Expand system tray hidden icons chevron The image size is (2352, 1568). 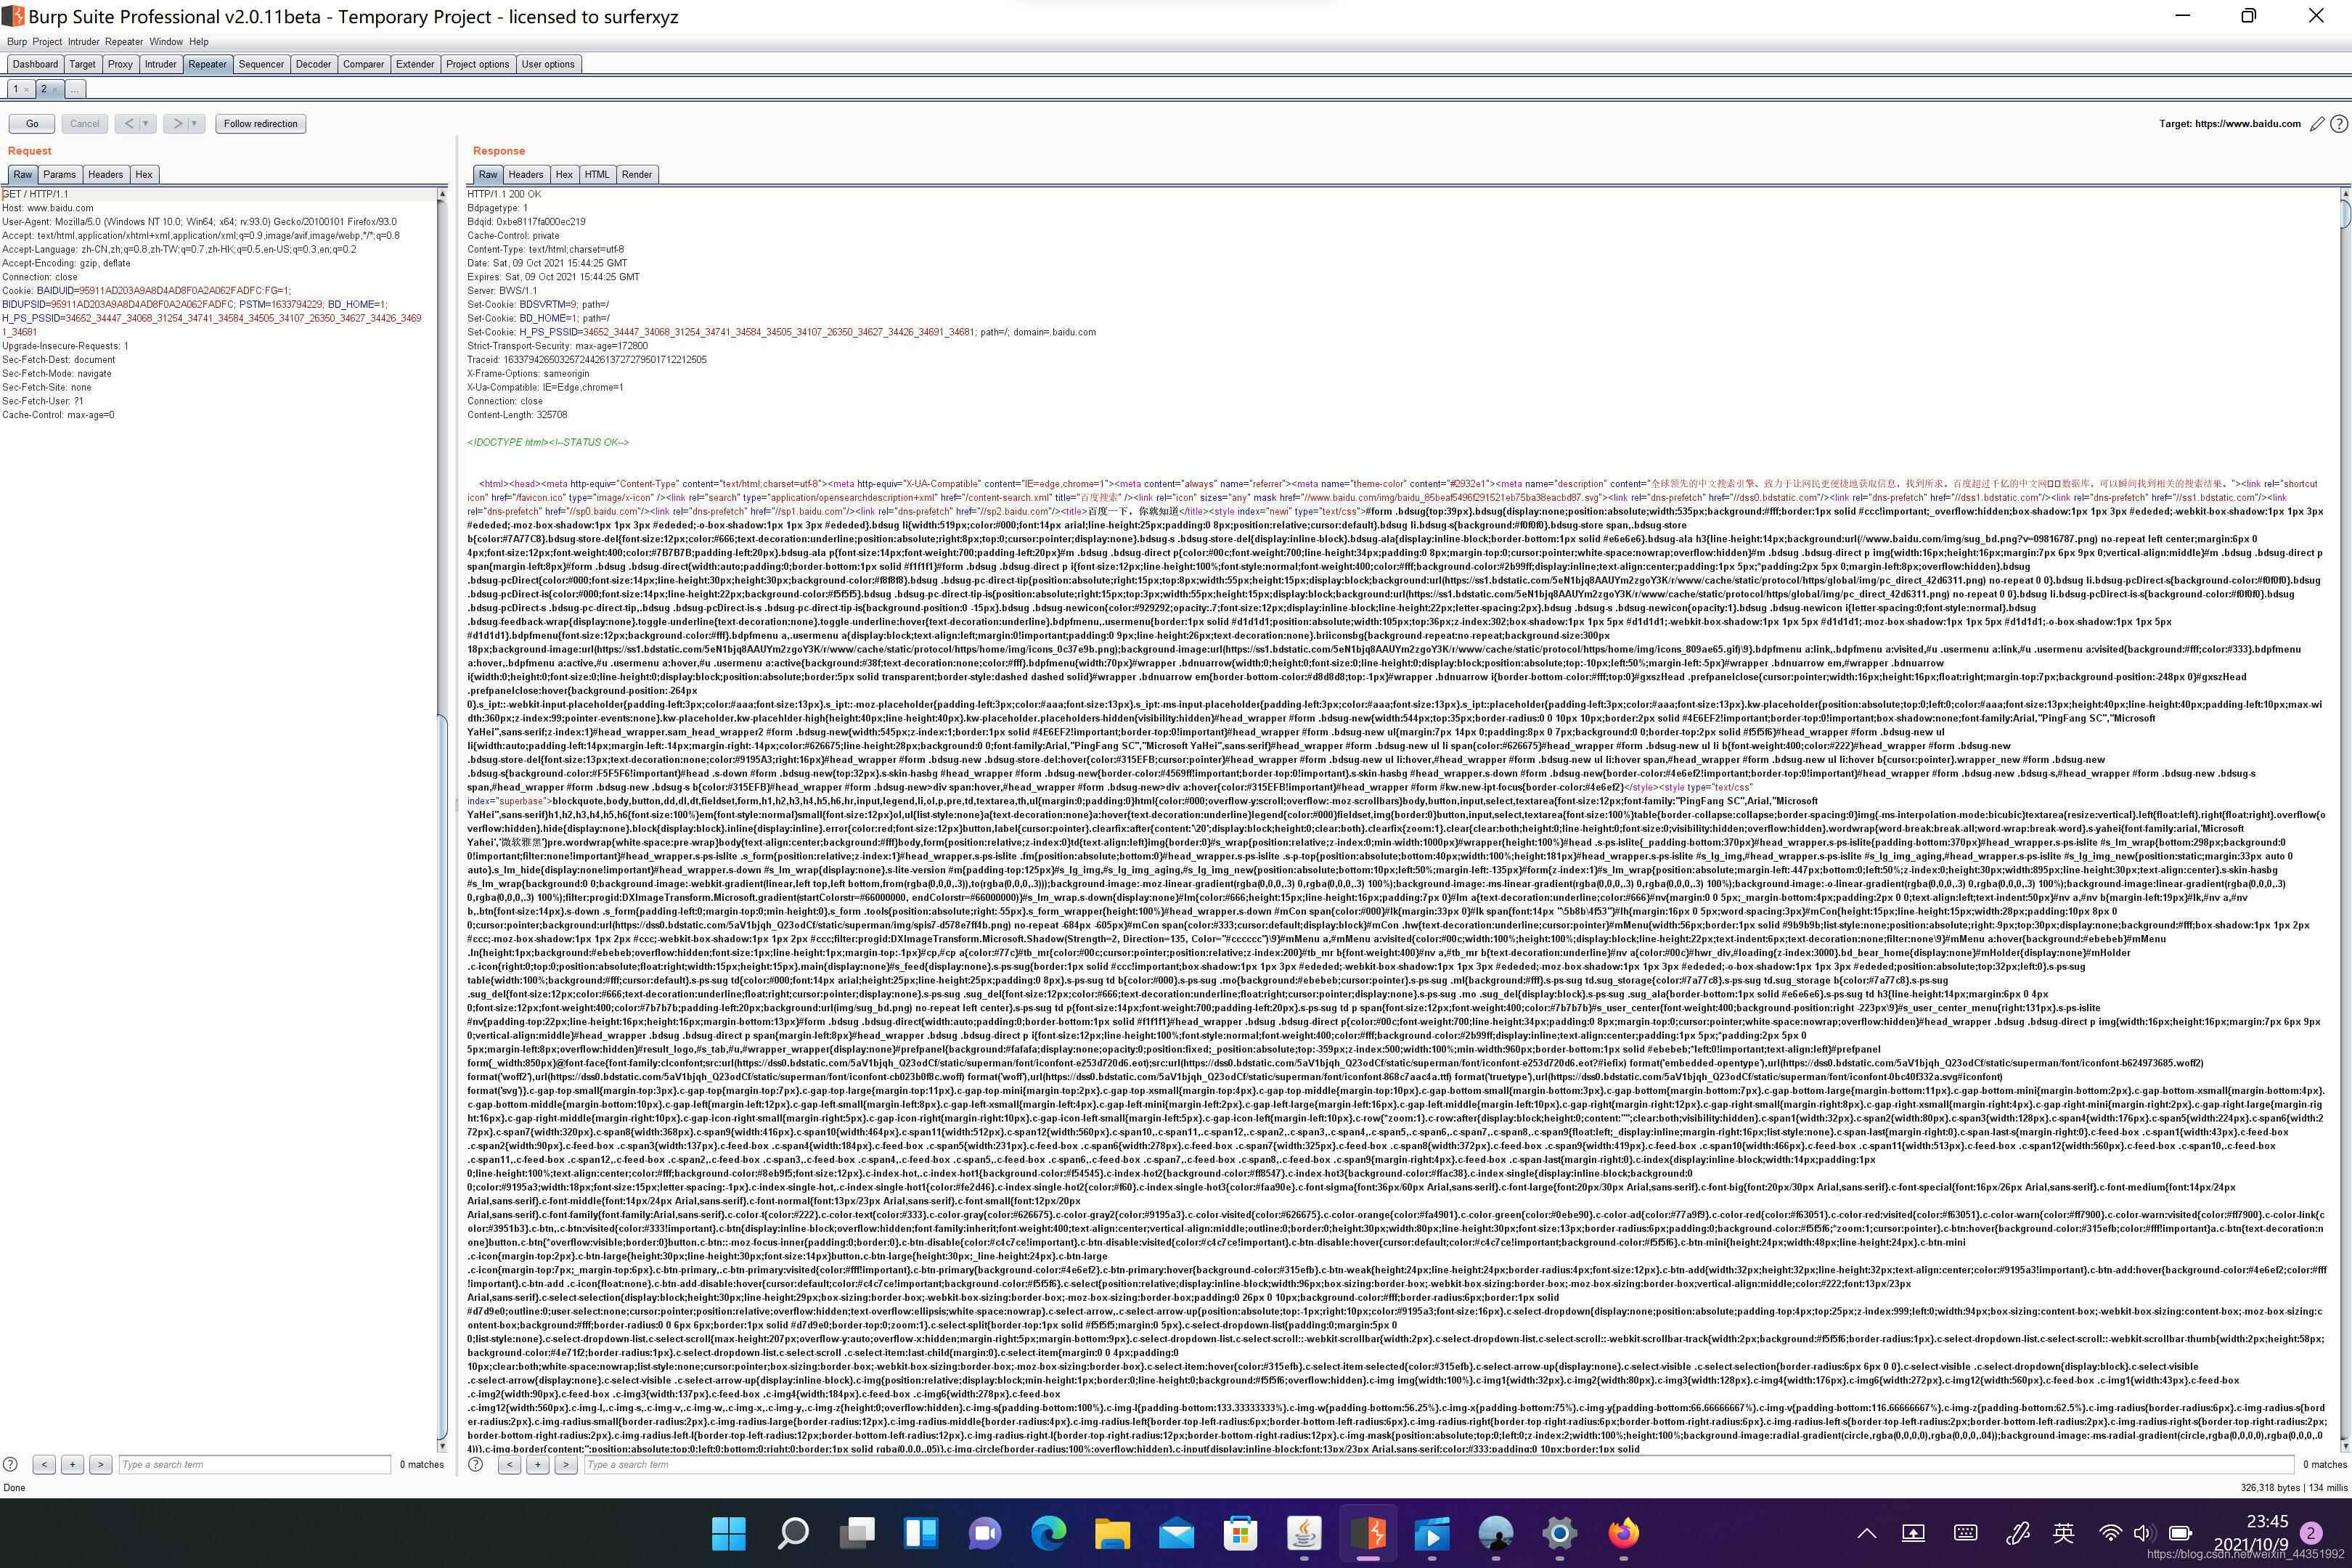click(x=1866, y=1533)
